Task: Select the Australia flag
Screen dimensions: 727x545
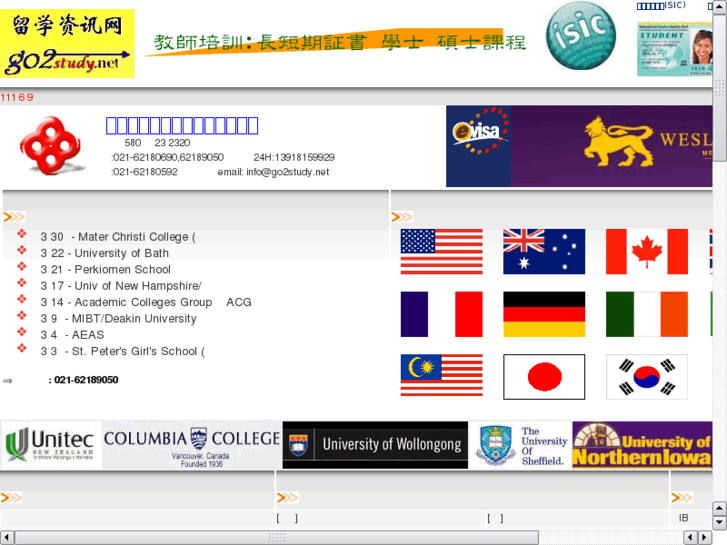Action: [x=544, y=251]
